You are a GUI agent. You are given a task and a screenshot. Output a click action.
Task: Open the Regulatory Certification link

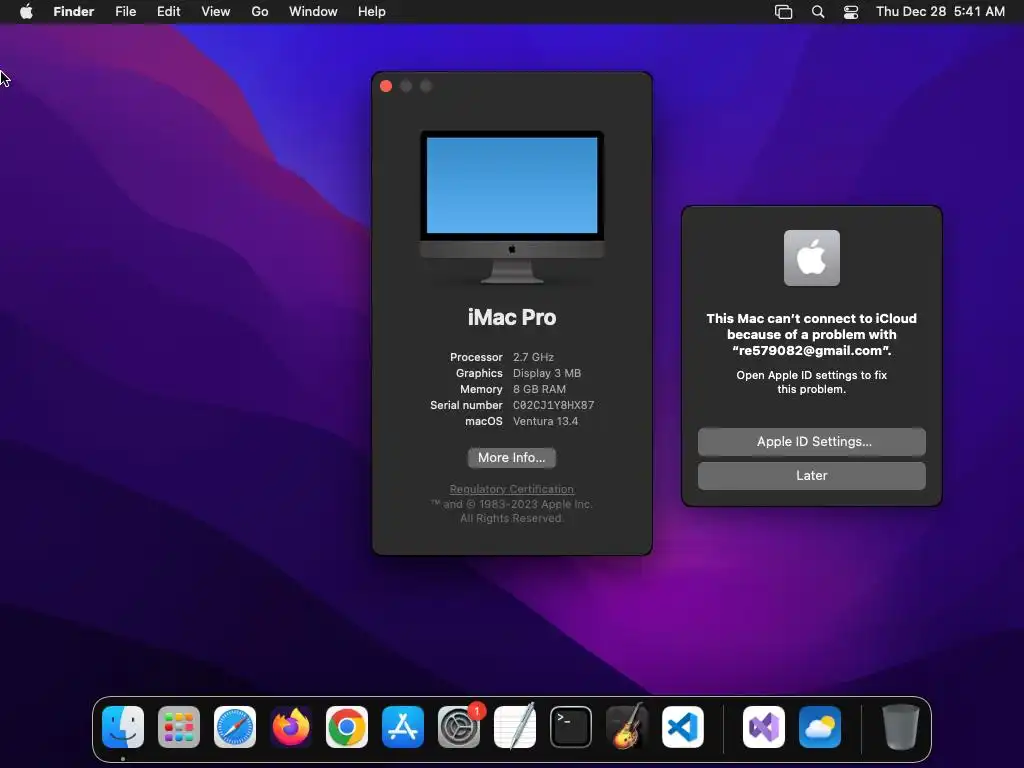coord(511,489)
